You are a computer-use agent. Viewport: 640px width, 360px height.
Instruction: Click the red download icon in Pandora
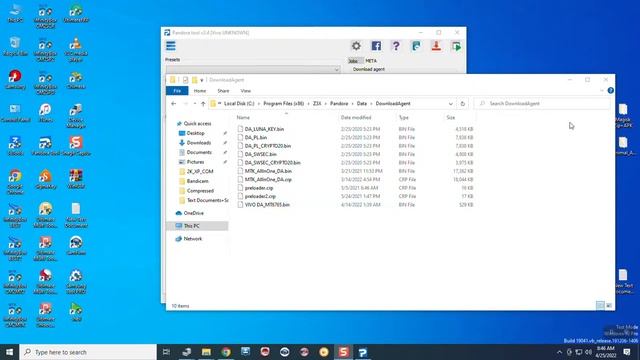click(x=436, y=46)
